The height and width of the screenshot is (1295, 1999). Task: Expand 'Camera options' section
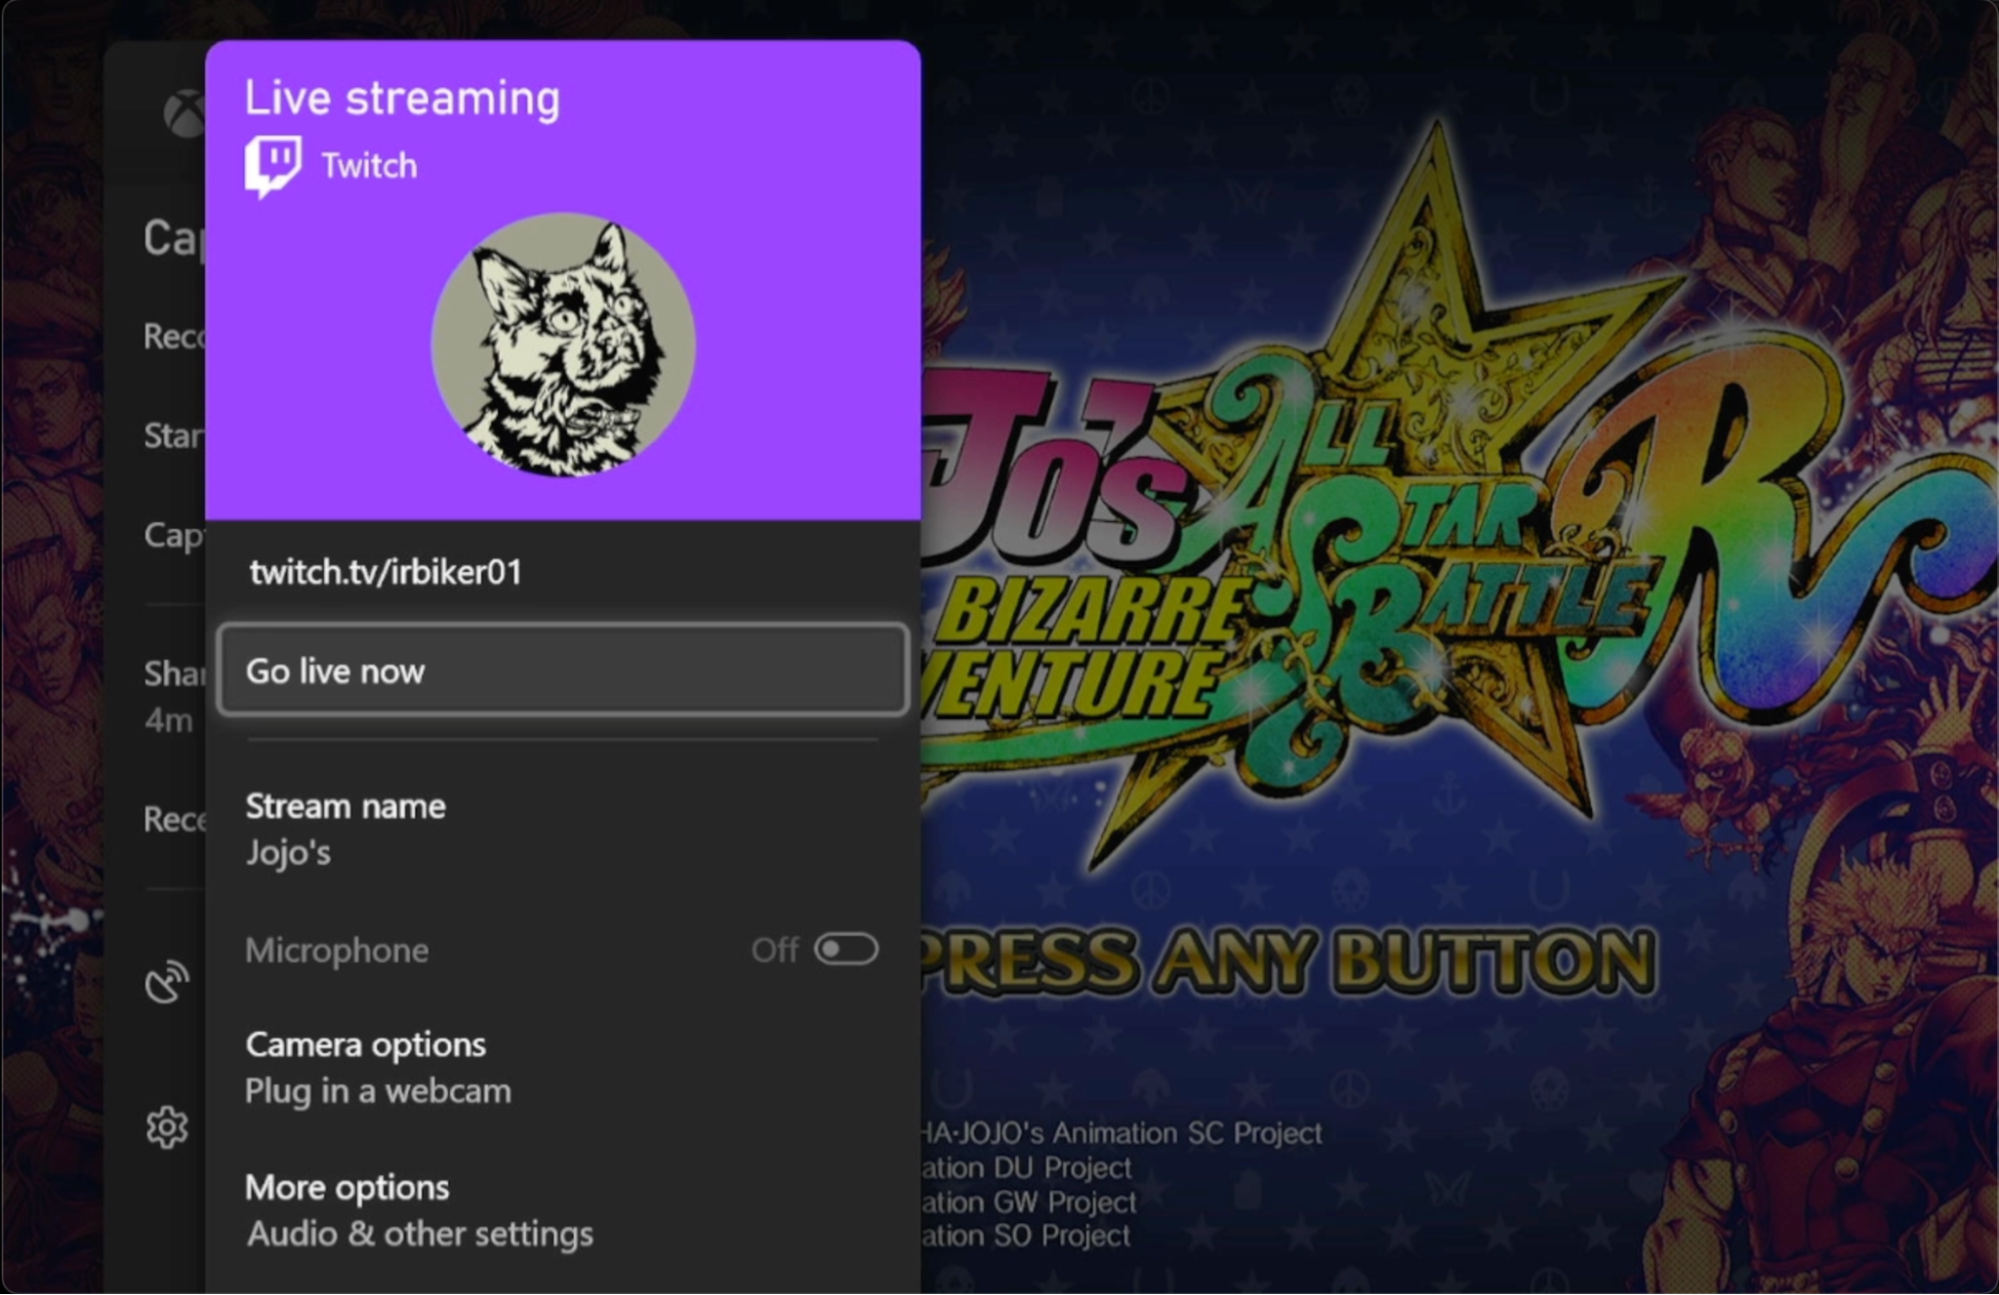[x=364, y=1044]
